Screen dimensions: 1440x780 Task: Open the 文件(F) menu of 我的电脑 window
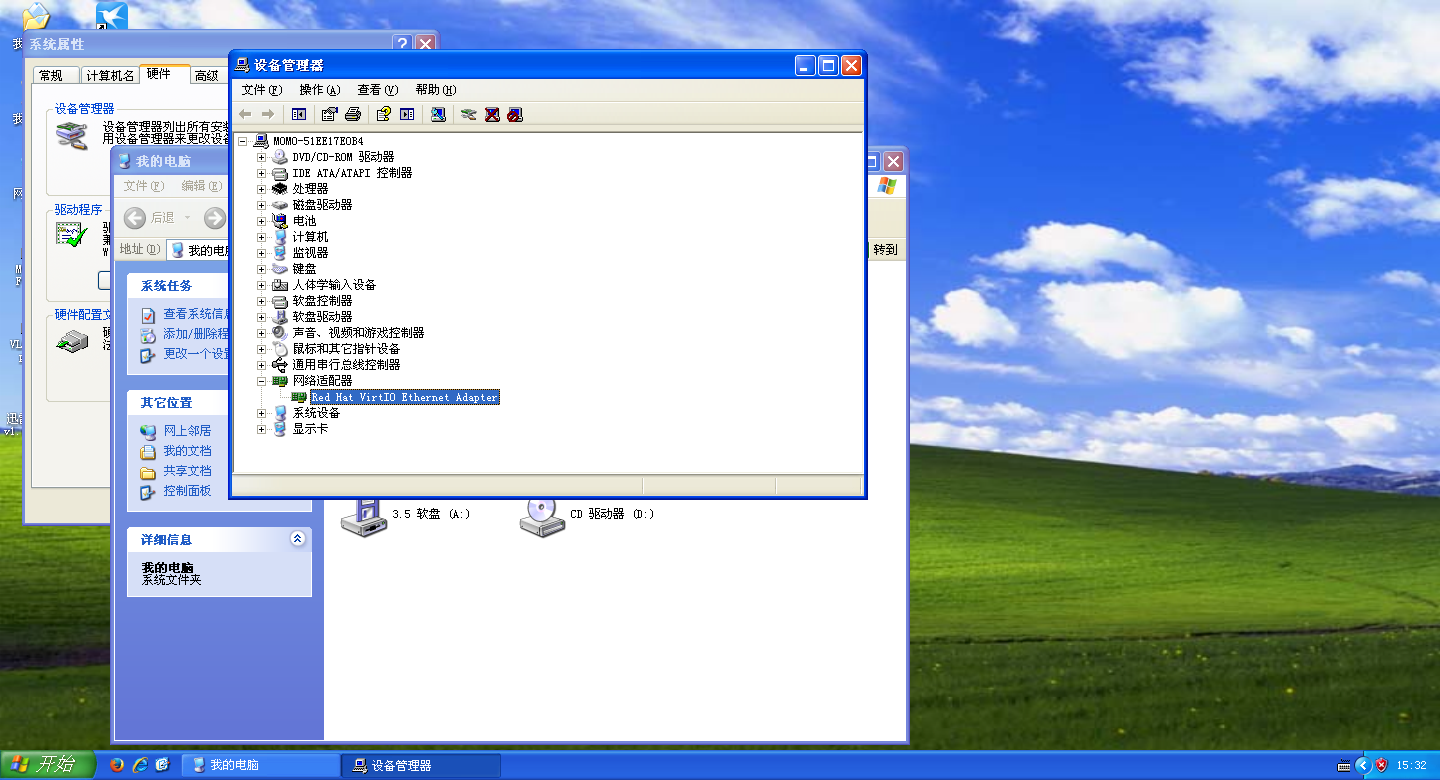pyautogui.click(x=144, y=186)
